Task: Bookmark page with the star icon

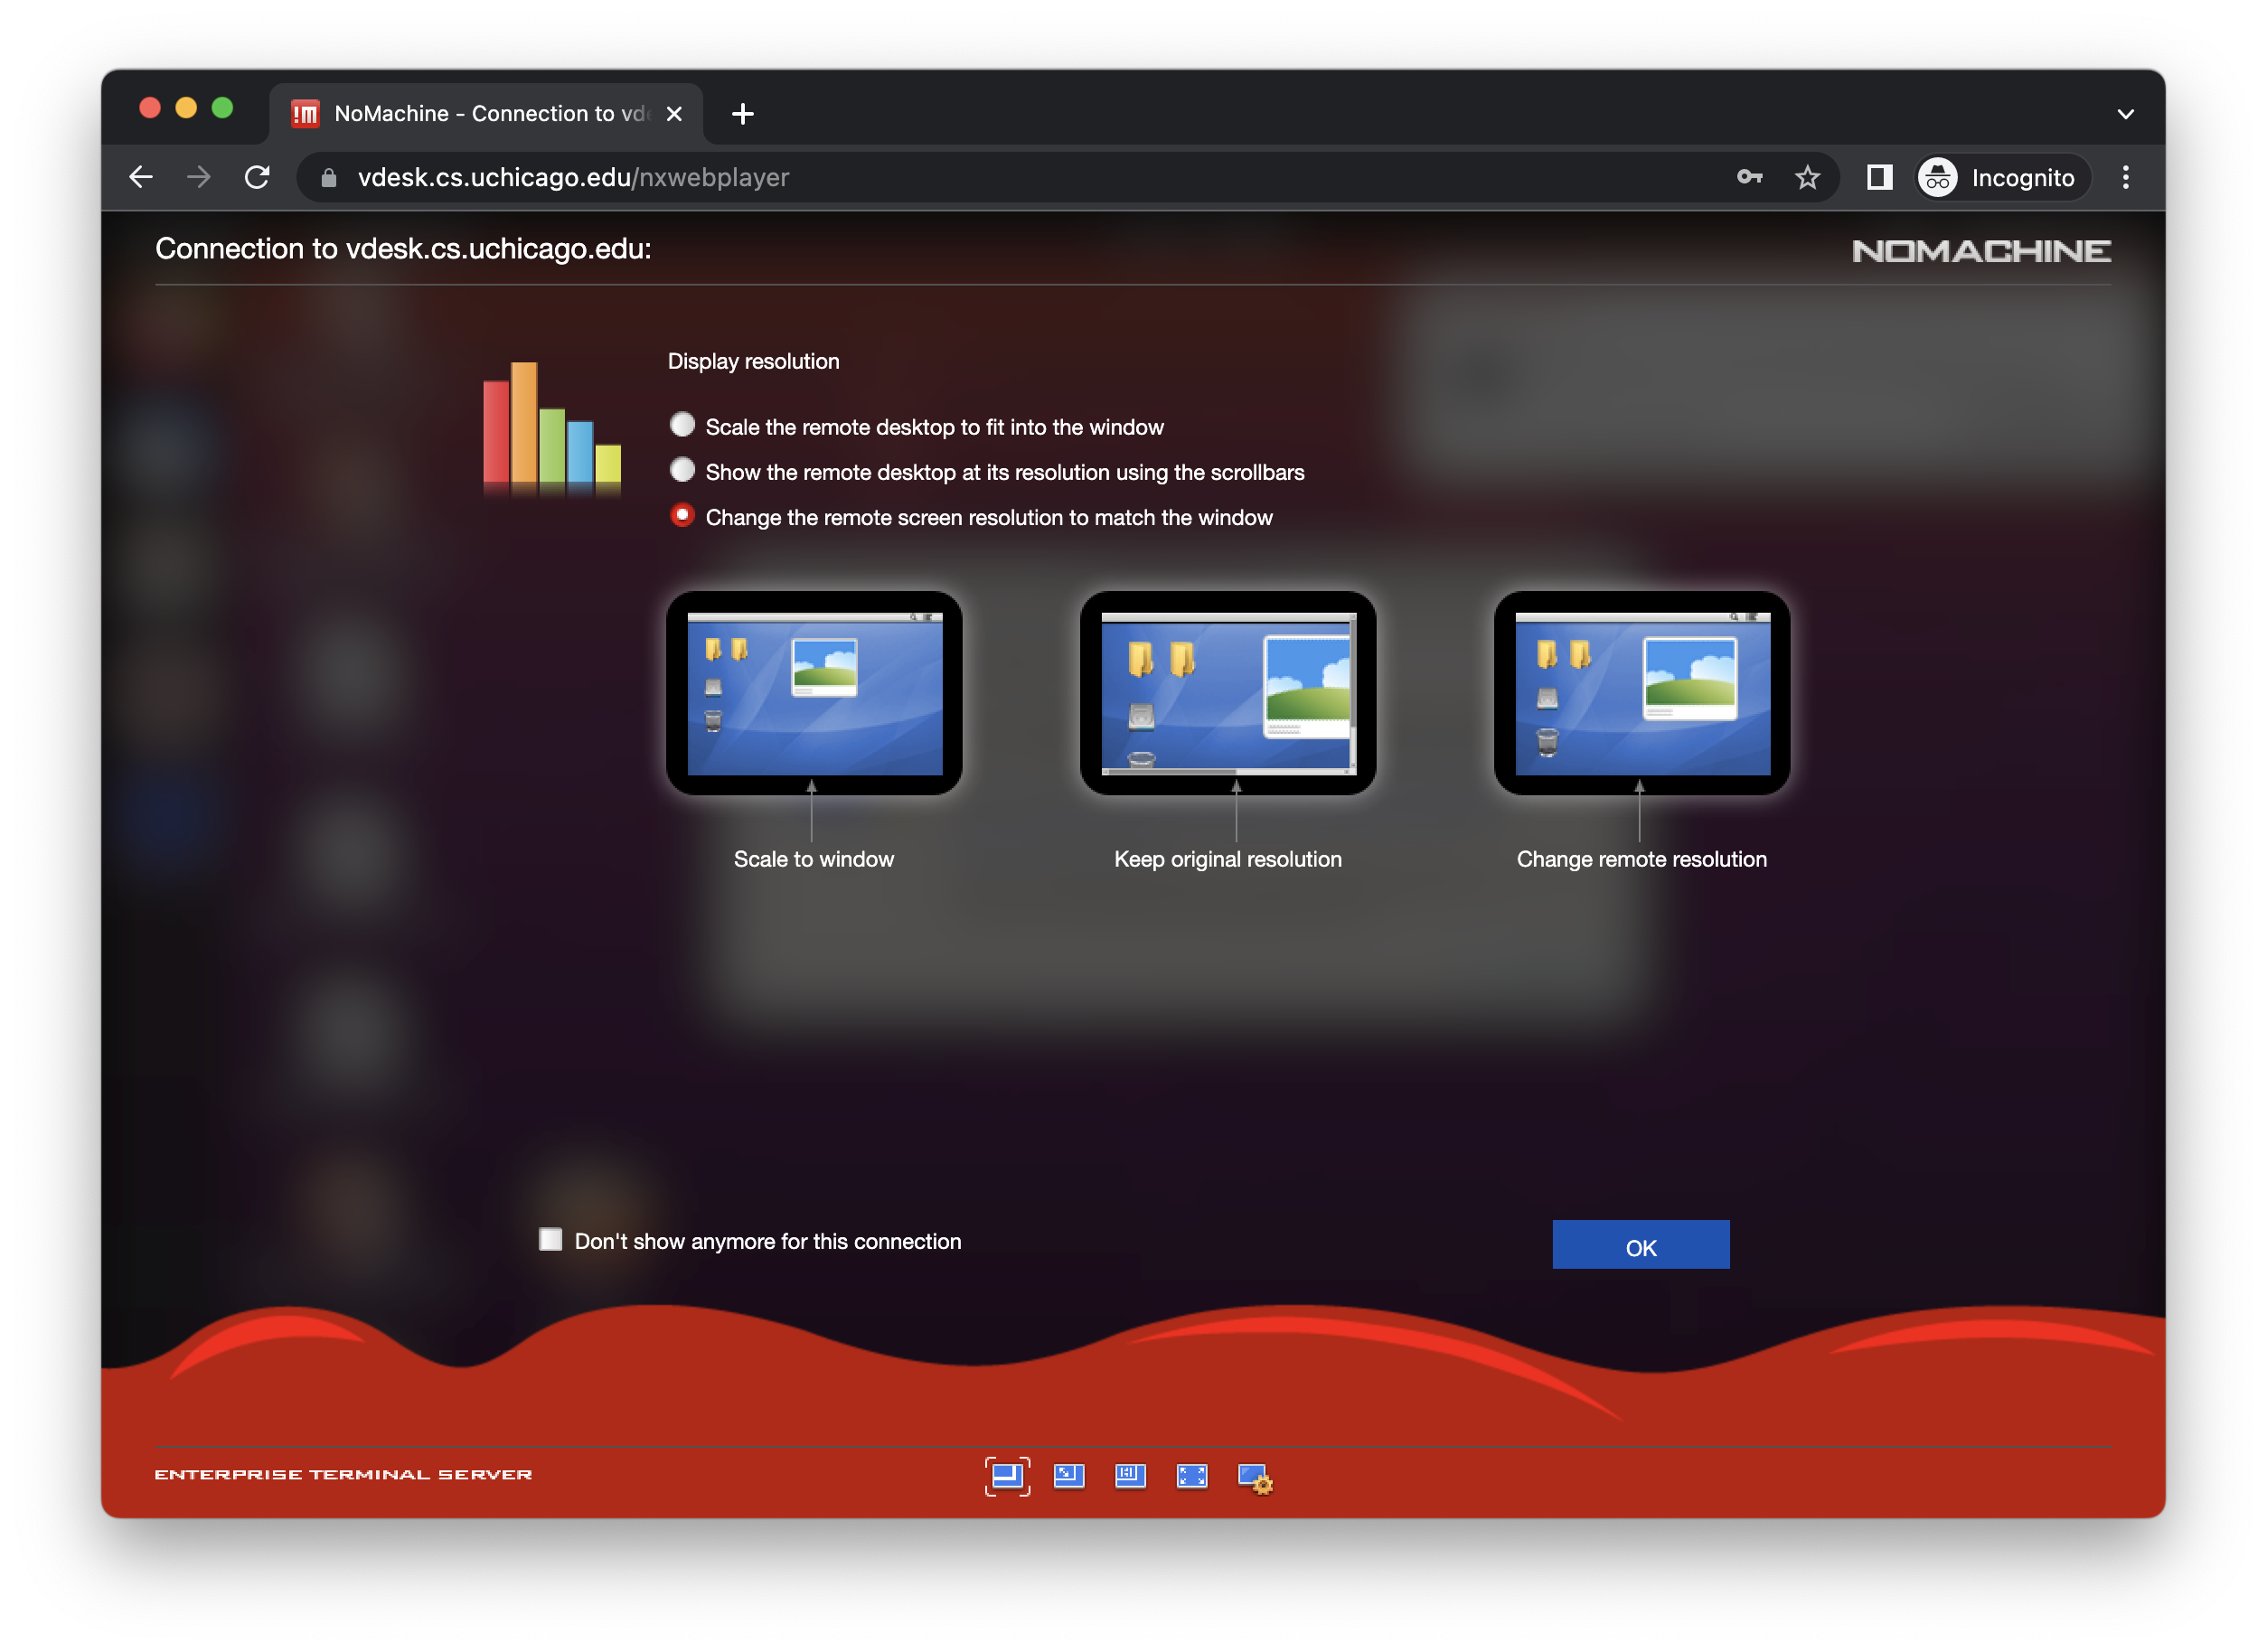Action: pyautogui.click(x=1807, y=178)
